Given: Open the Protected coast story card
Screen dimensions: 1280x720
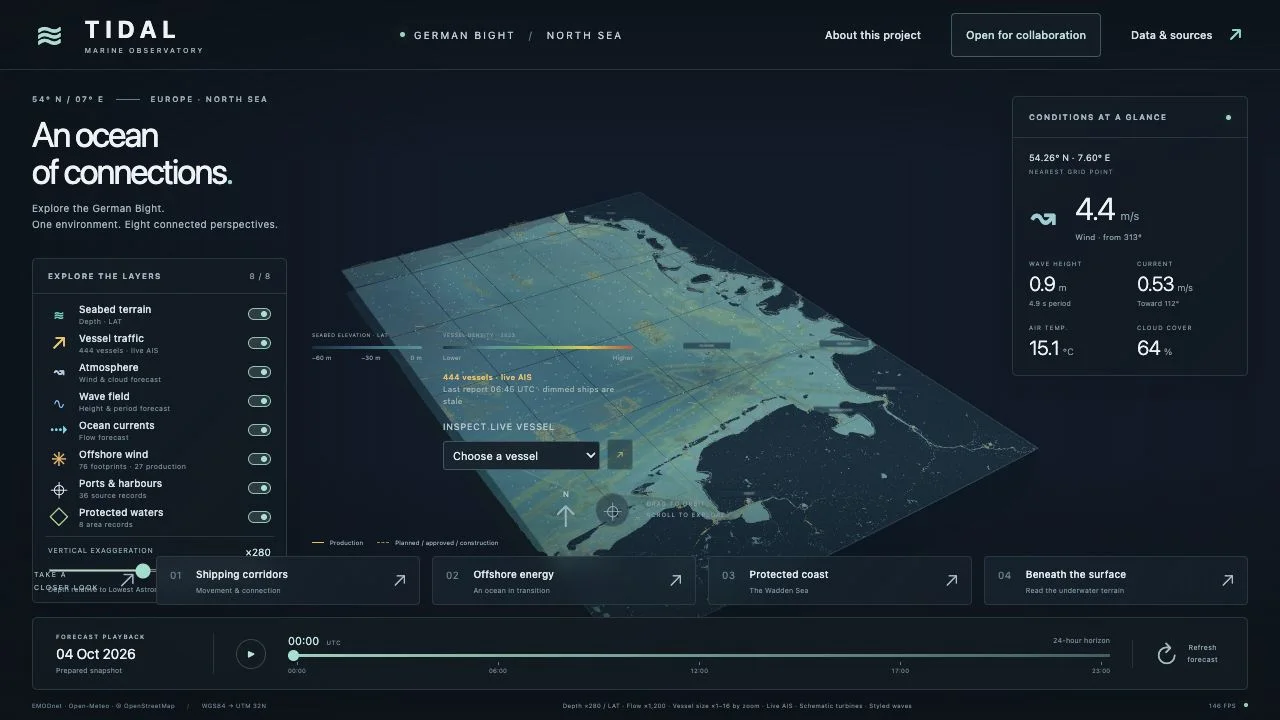Looking at the screenshot, I should pyautogui.click(x=840, y=580).
